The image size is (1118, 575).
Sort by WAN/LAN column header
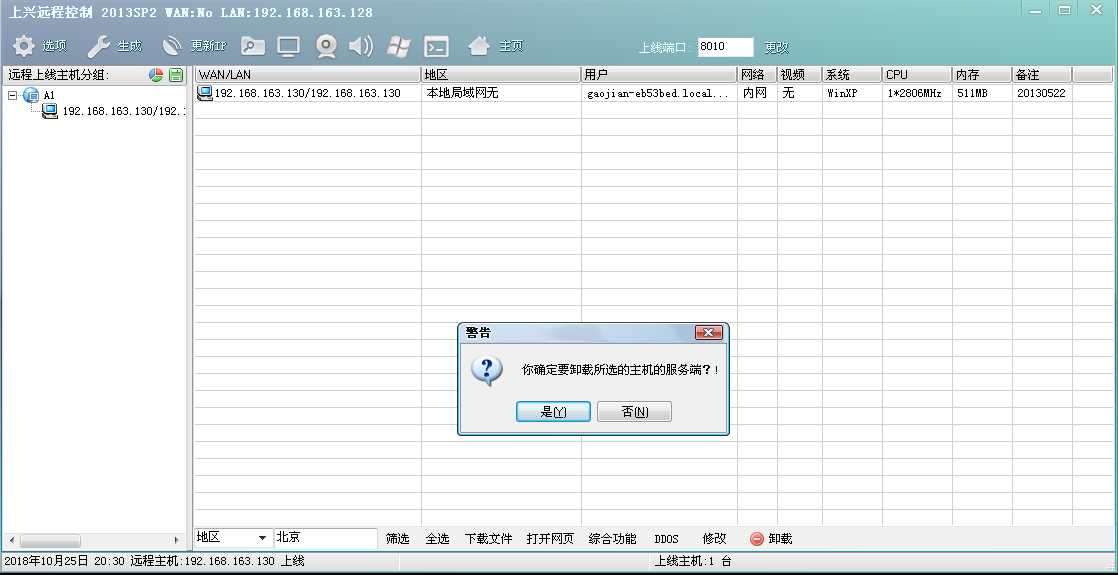click(x=308, y=75)
